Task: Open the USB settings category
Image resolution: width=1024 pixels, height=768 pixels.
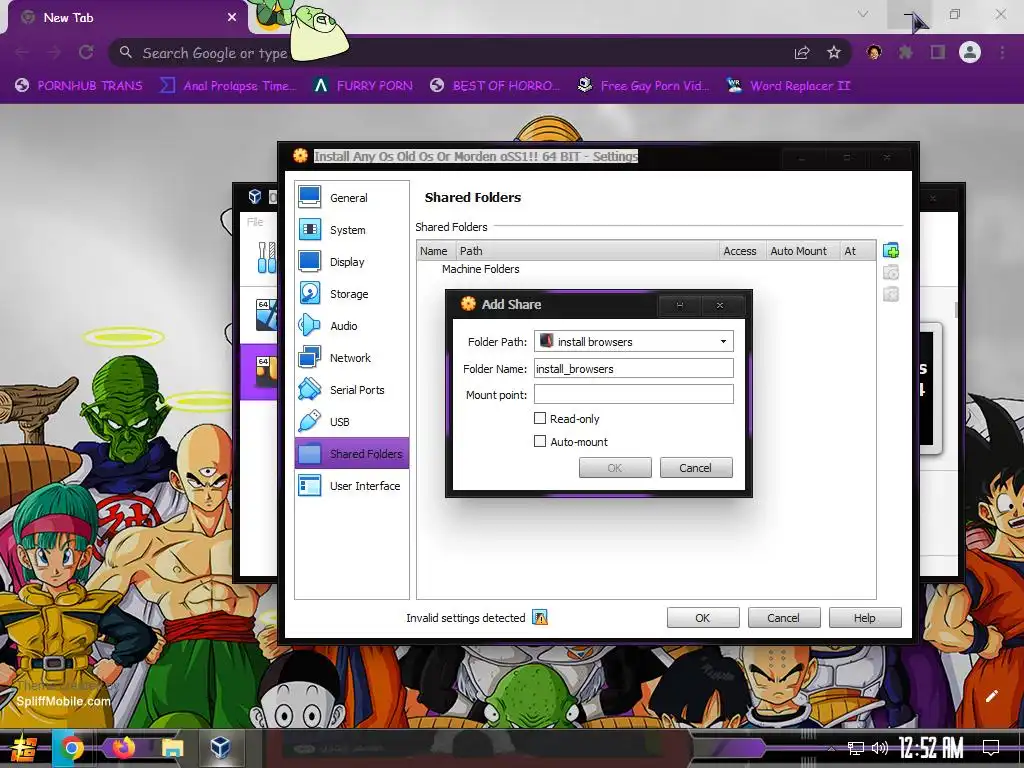Action: [351, 421]
